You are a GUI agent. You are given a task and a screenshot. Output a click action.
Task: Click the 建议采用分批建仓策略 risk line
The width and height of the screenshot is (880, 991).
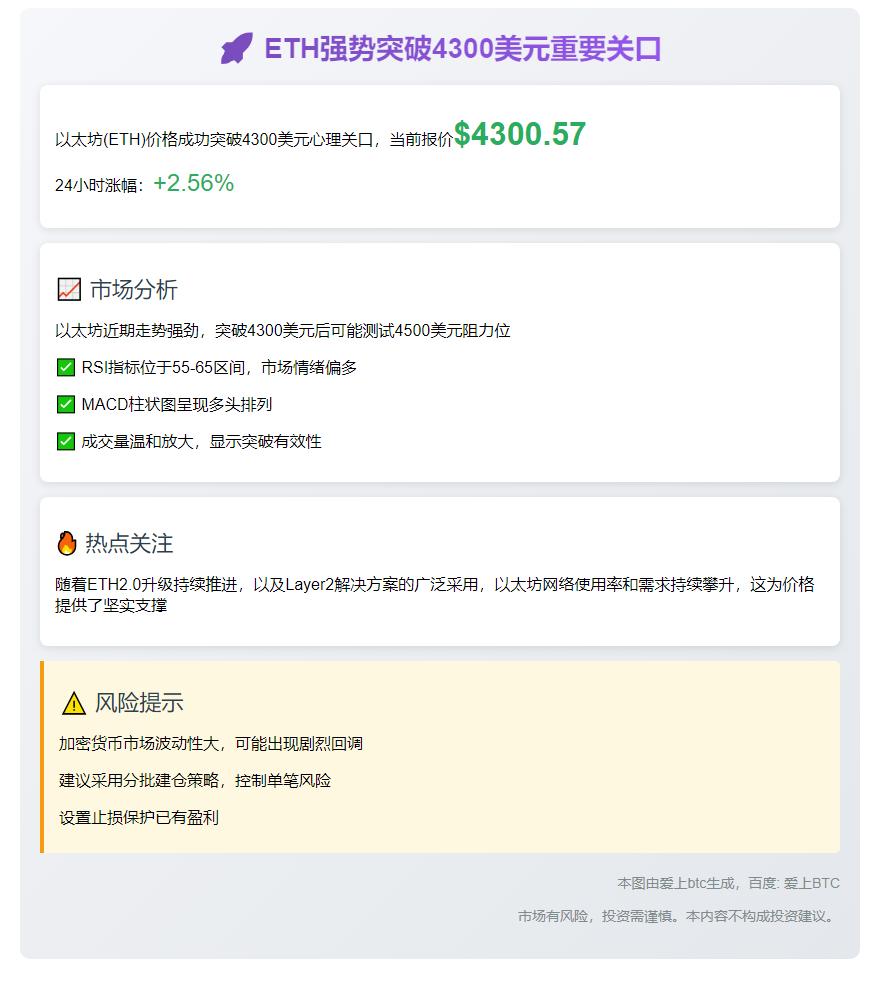click(195, 781)
